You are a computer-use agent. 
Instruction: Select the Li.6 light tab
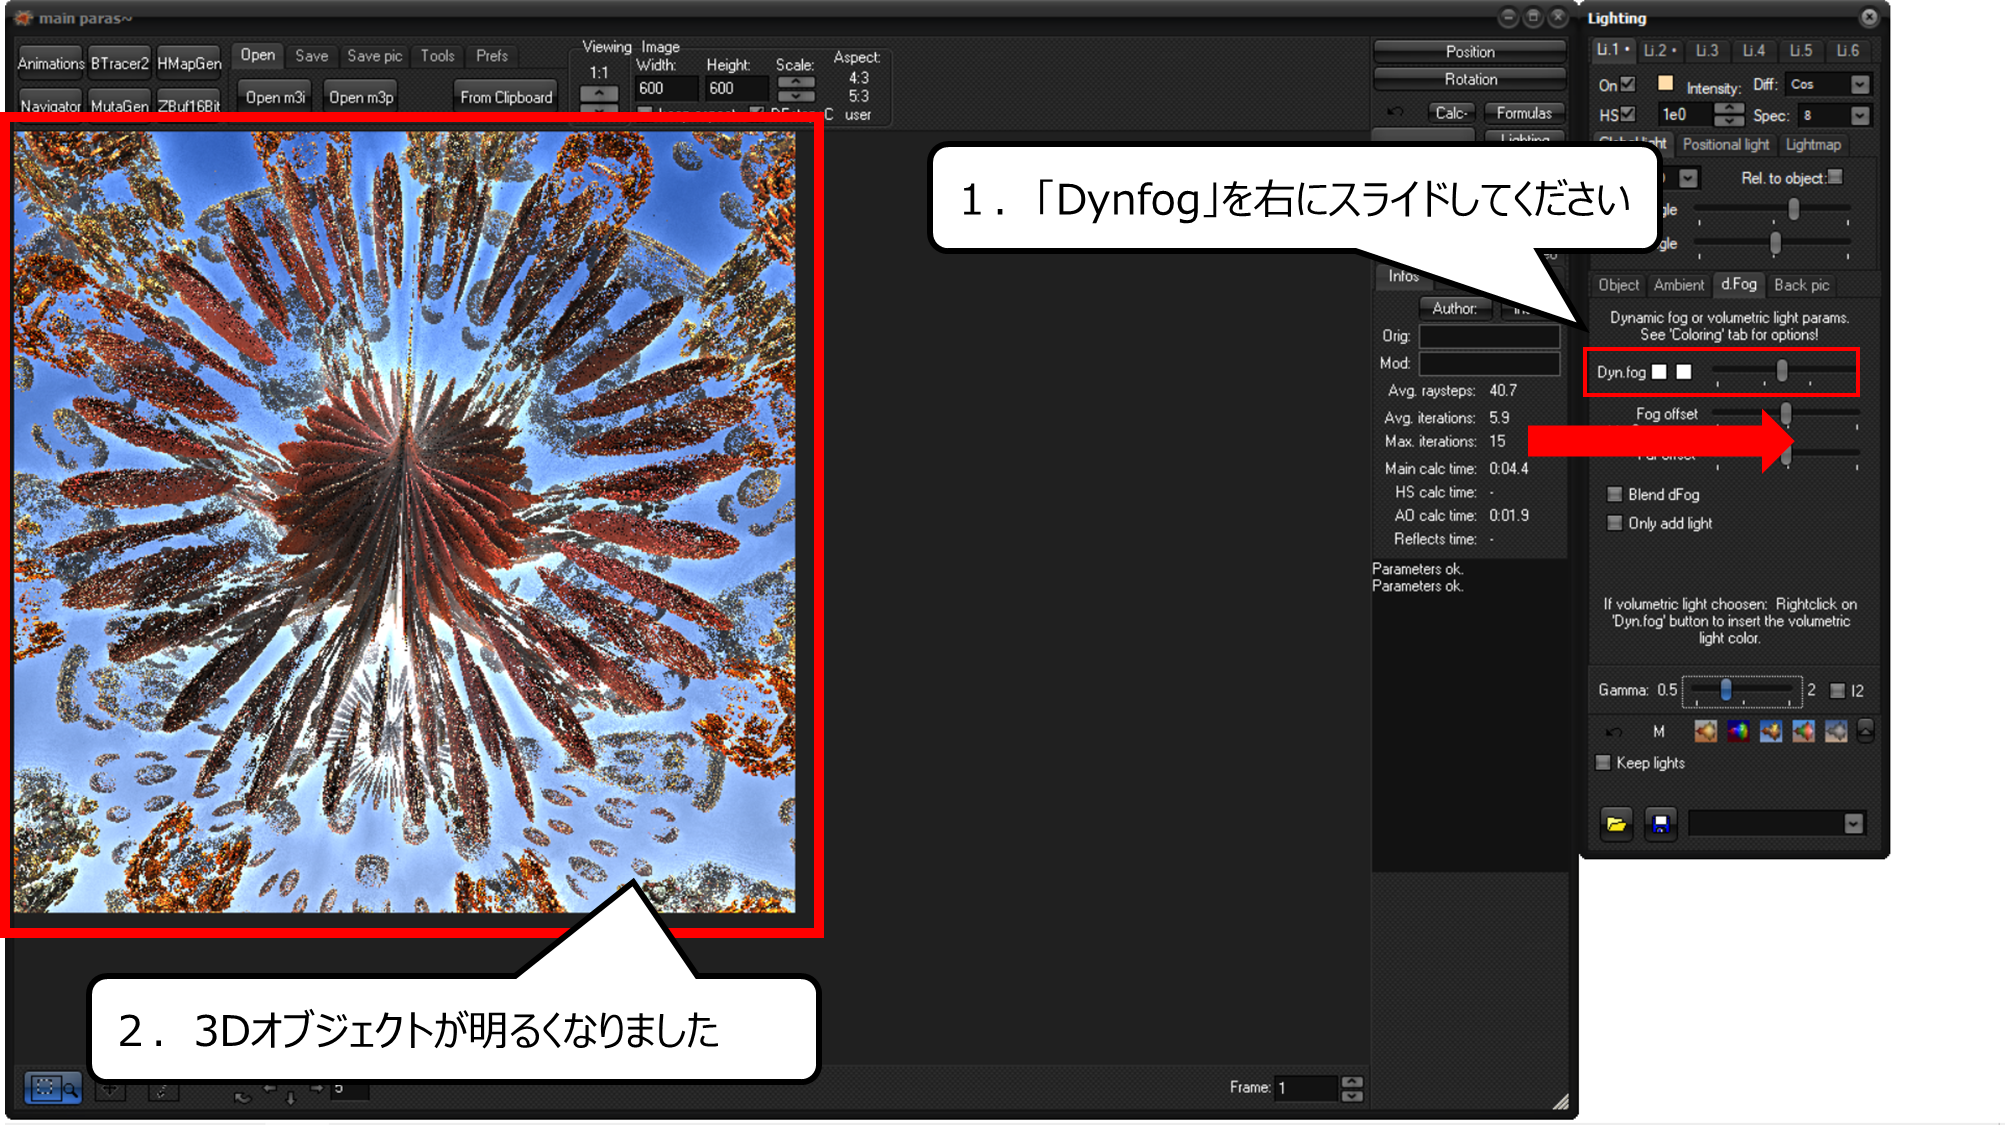coord(1847,50)
